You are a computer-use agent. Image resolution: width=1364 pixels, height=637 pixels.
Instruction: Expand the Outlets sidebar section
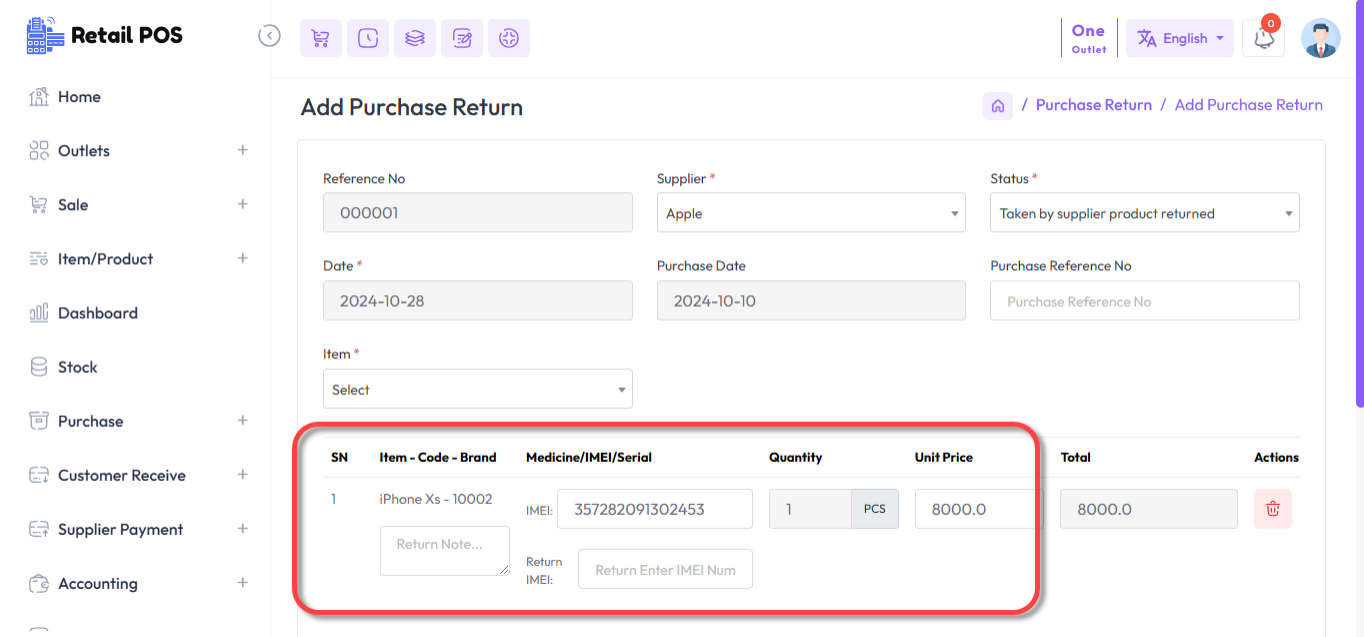coord(242,150)
